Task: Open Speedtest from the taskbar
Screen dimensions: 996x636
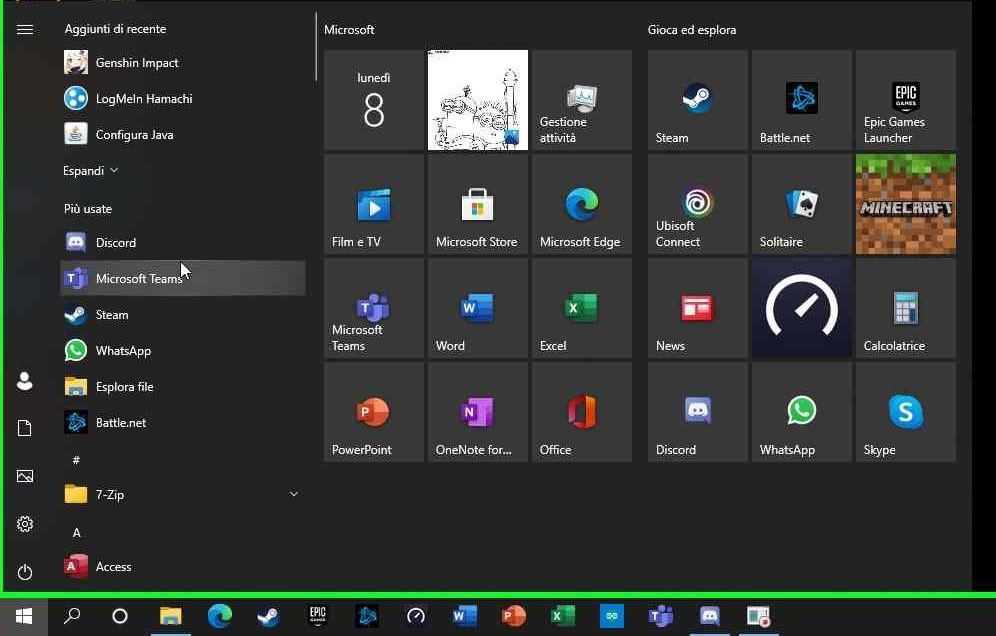Action: coord(416,616)
